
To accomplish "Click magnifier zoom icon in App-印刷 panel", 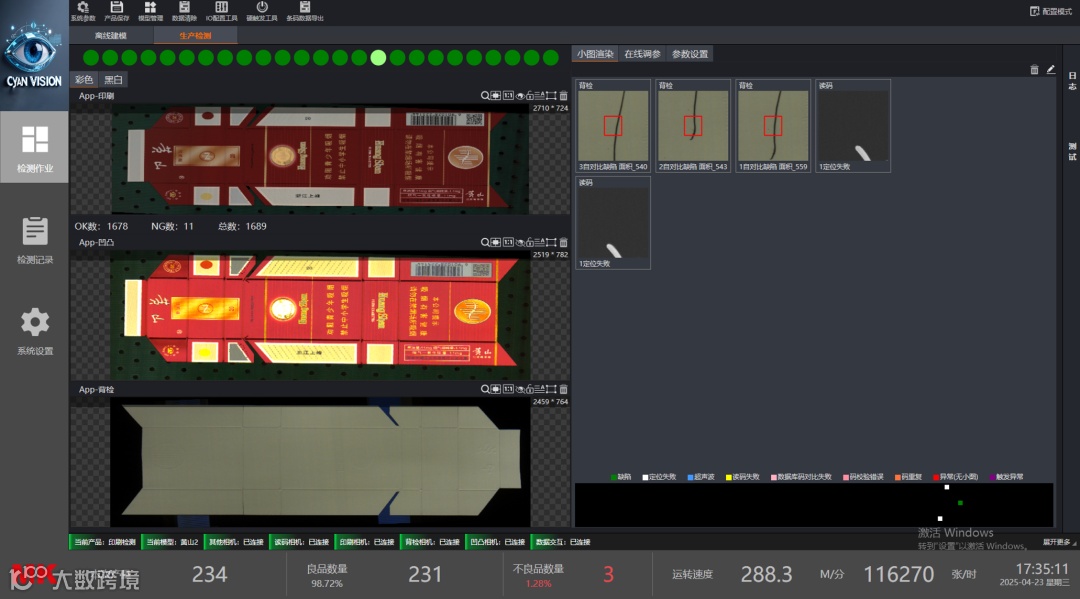I will (485, 96).
